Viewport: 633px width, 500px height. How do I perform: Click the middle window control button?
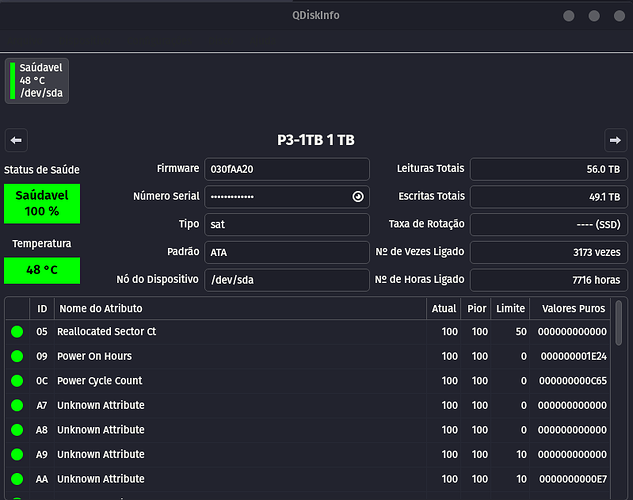(594, 16)
